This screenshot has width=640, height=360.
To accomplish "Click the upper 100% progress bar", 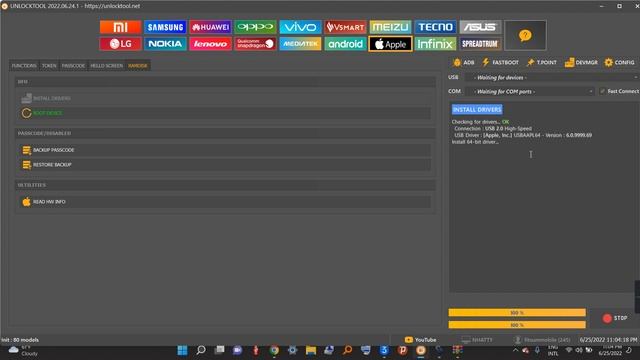I will tap(517, 313).
